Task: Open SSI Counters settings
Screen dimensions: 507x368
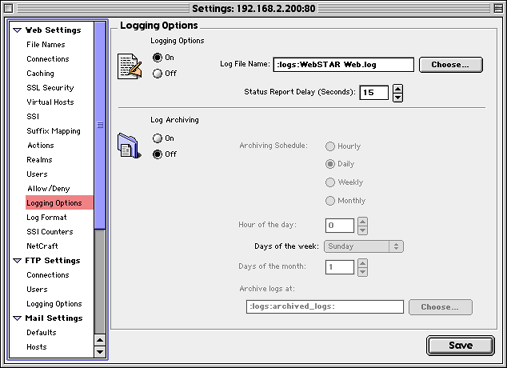Action: coord(50,232)
